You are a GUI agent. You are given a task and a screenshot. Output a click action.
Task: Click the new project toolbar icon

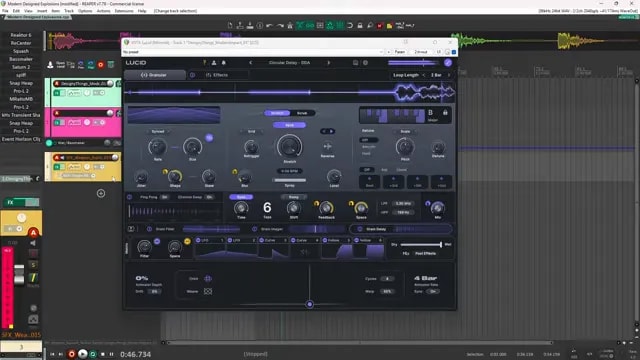pyautogui.click(x=230, y=25)
